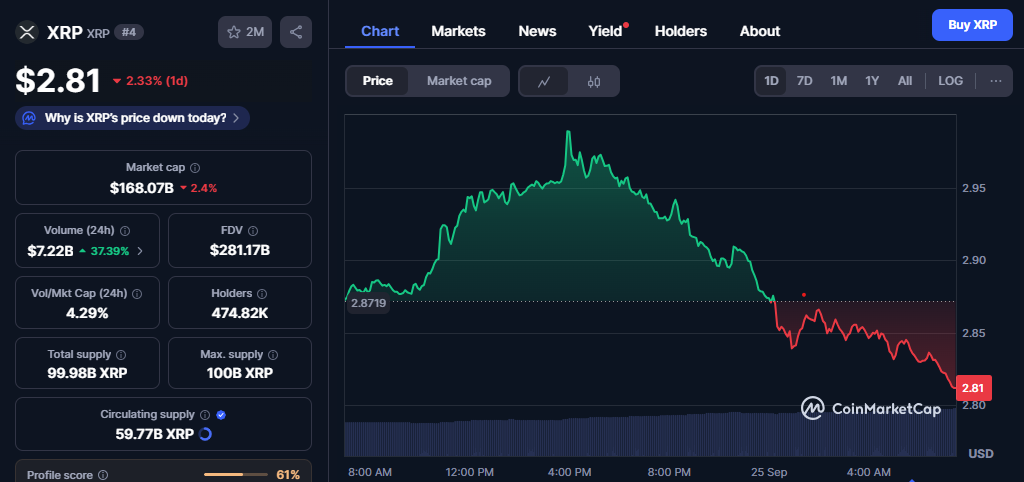Click the red news marker on chart
Viewport: 1024px width, 482px height.
click(803, 295)
